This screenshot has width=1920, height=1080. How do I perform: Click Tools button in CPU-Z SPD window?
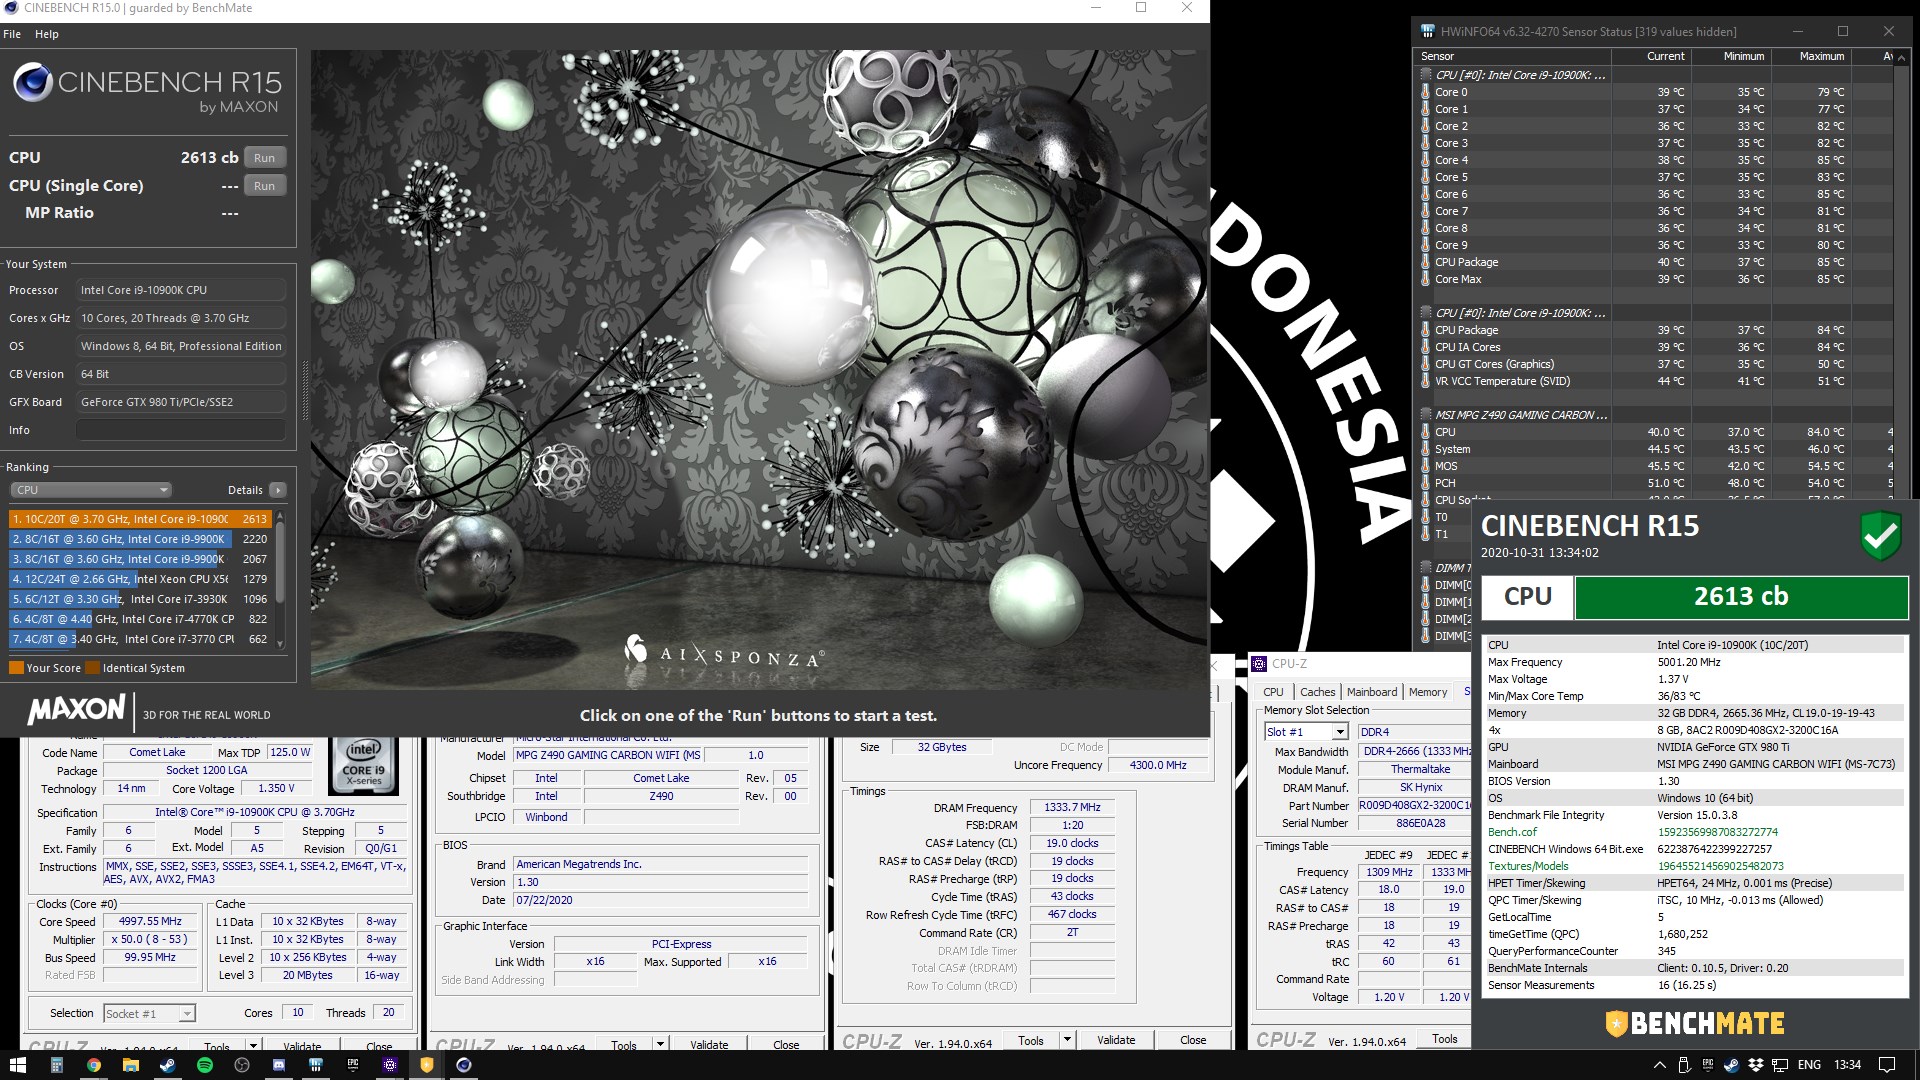tap(1444, 1039)
